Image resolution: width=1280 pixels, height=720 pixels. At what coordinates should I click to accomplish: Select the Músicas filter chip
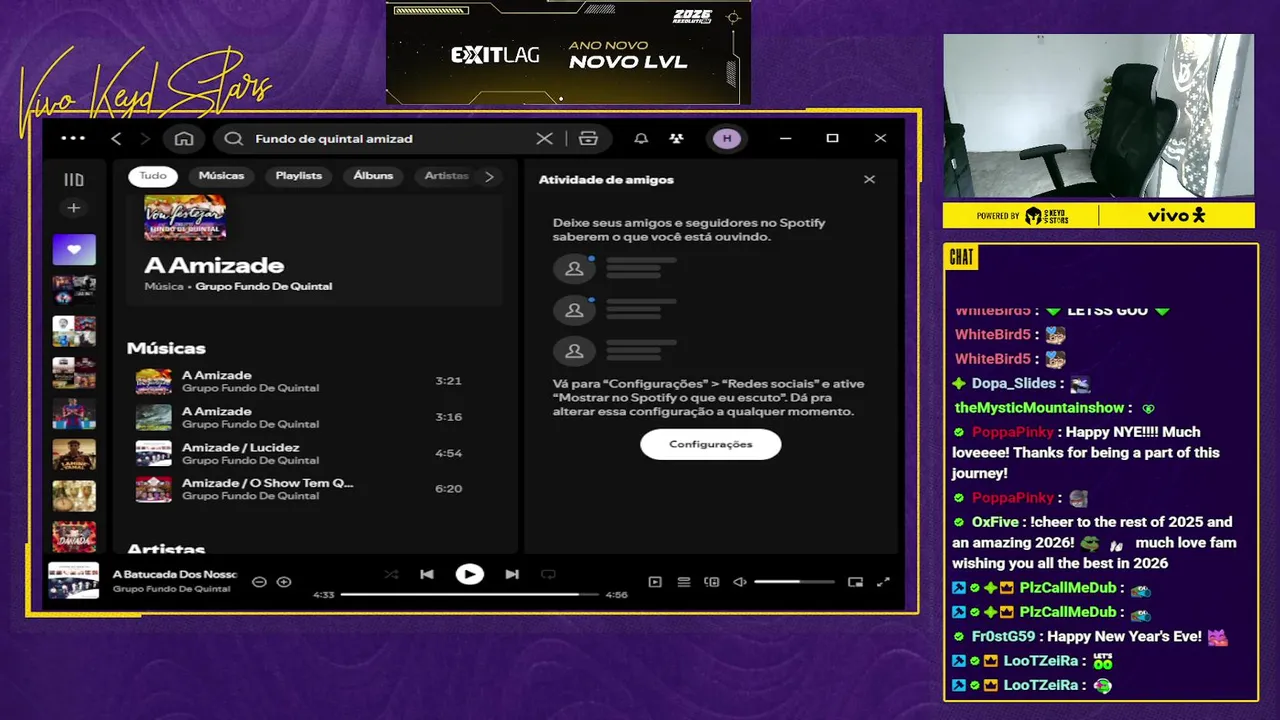(x=221, y=176)
